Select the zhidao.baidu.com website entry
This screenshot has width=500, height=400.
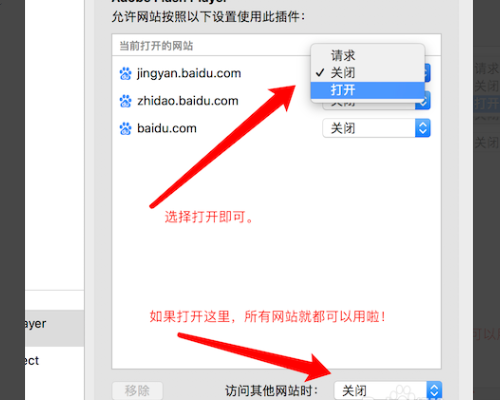[188, 101]
